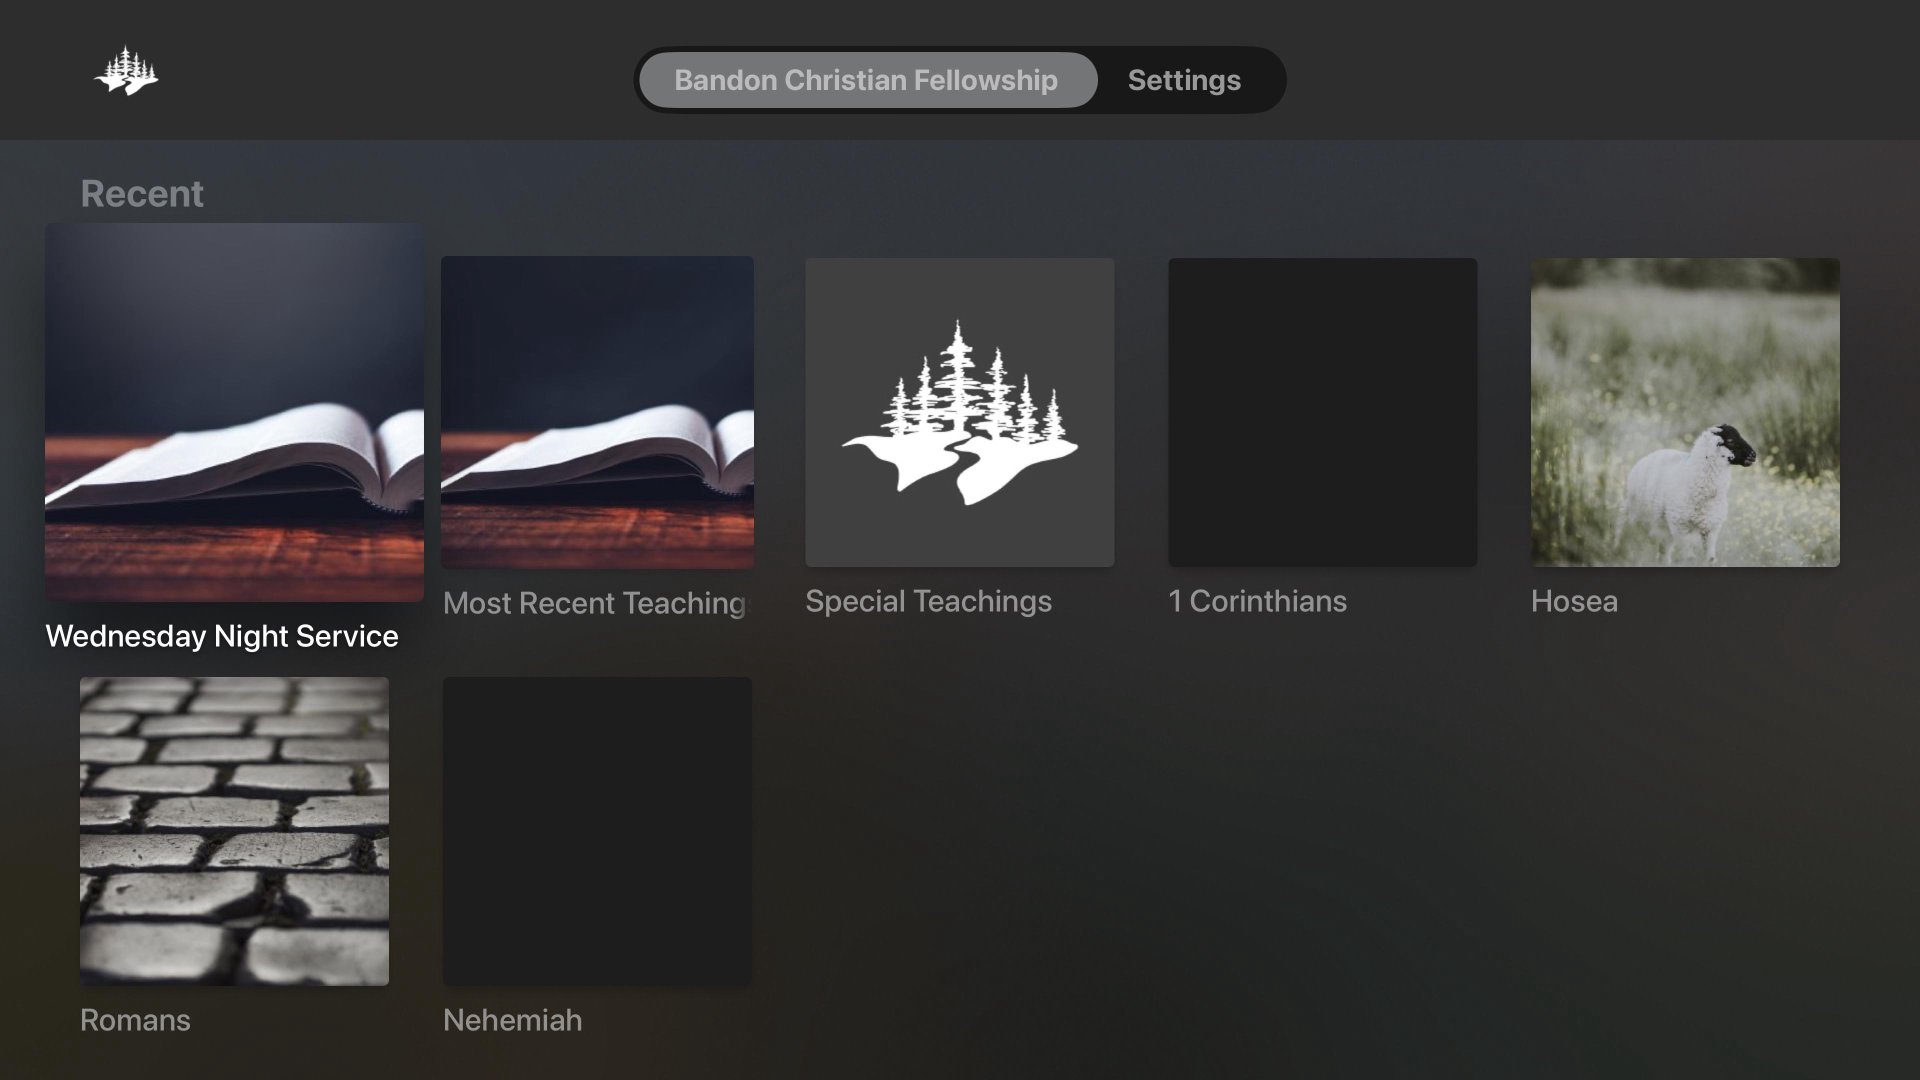Click the Most Recent Teachings label
The image size is (1920, 1080).
tap(595, 603)
